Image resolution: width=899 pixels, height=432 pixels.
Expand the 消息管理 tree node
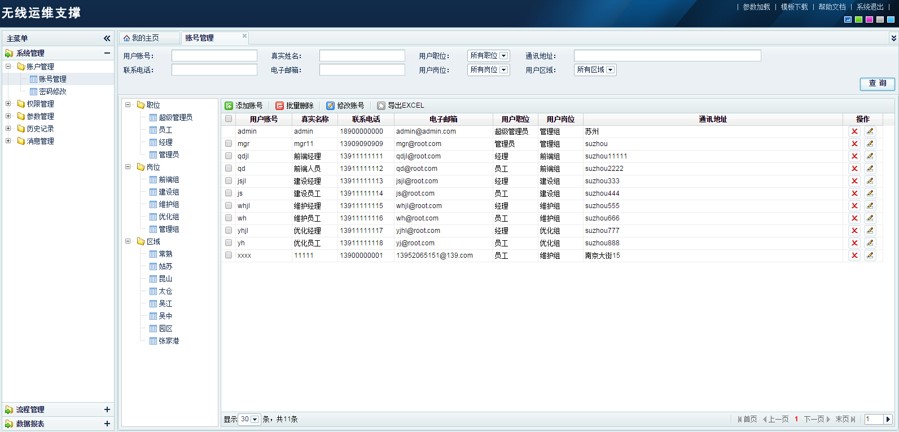point(9,141)
